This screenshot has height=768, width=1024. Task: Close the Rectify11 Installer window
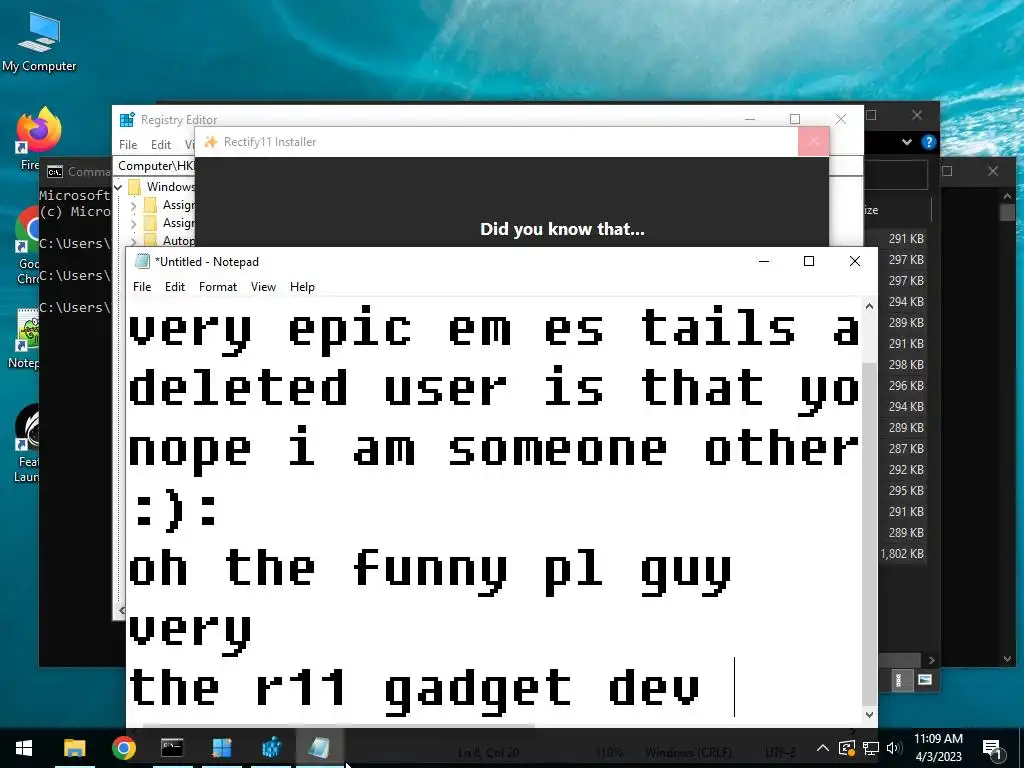[x=814, y=142]
